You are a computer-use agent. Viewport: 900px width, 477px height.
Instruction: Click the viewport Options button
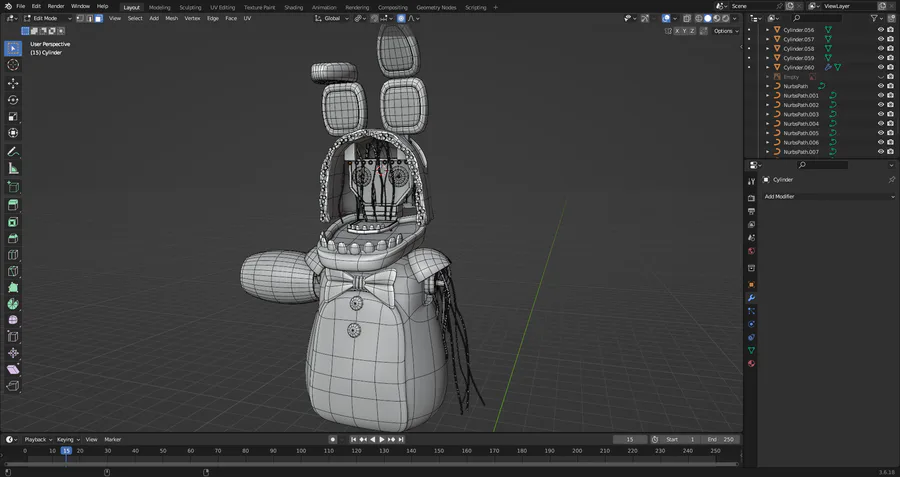pyautogui.click(x=725, y=31)
